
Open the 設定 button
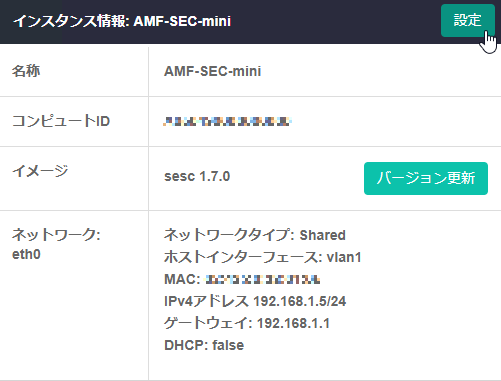(468, 20)
